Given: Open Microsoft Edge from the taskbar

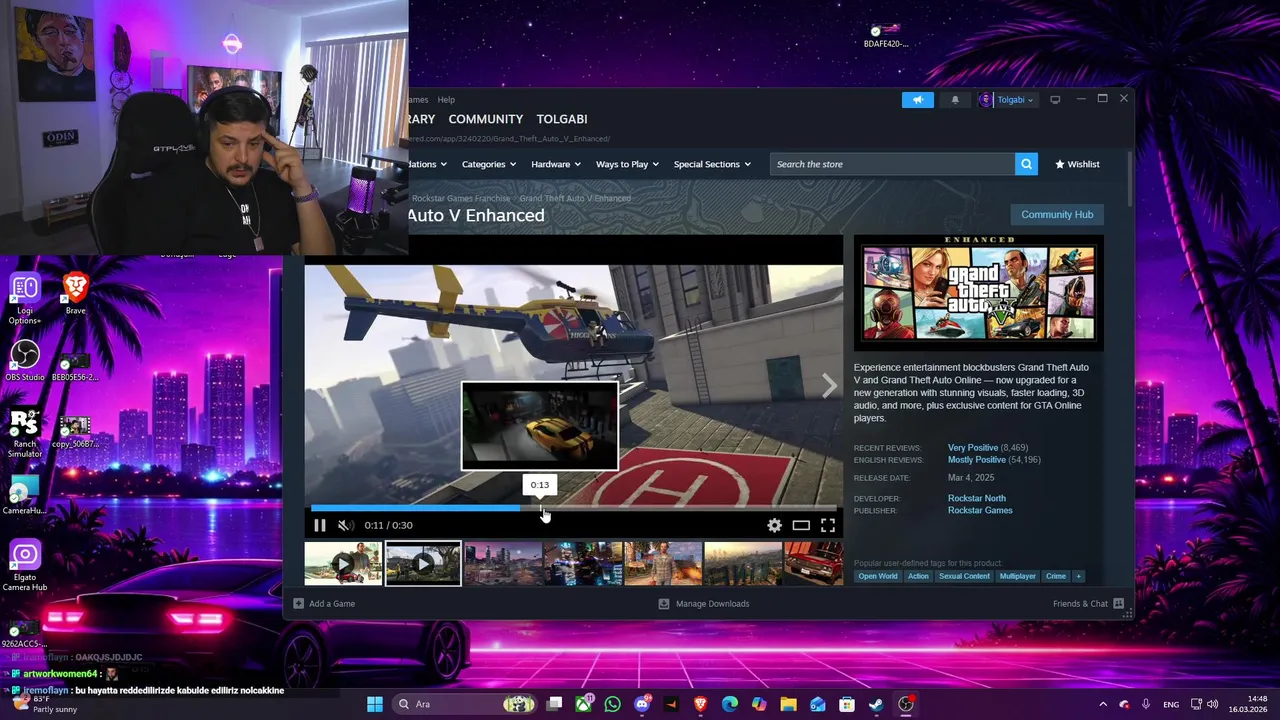Looking at the screenshot, I should 730,704.
